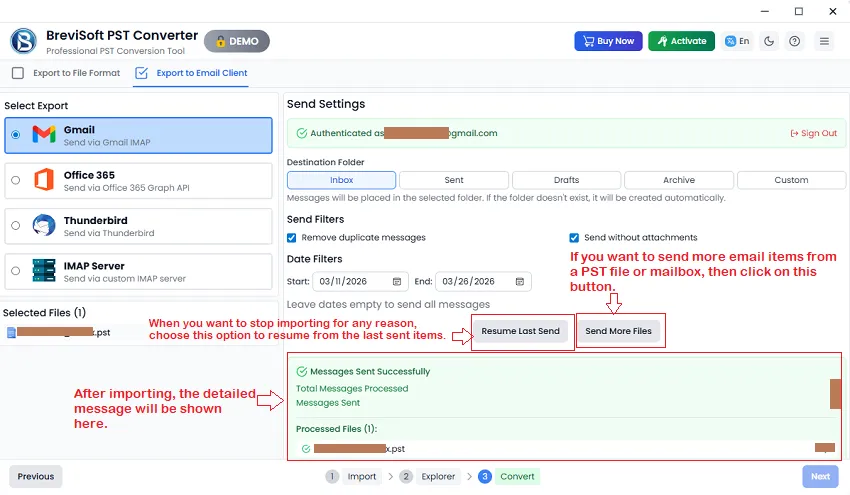Screen dimensions: 850x495
Task: Click the End date field
Action: pyautogui.click(x=483, y=281)
